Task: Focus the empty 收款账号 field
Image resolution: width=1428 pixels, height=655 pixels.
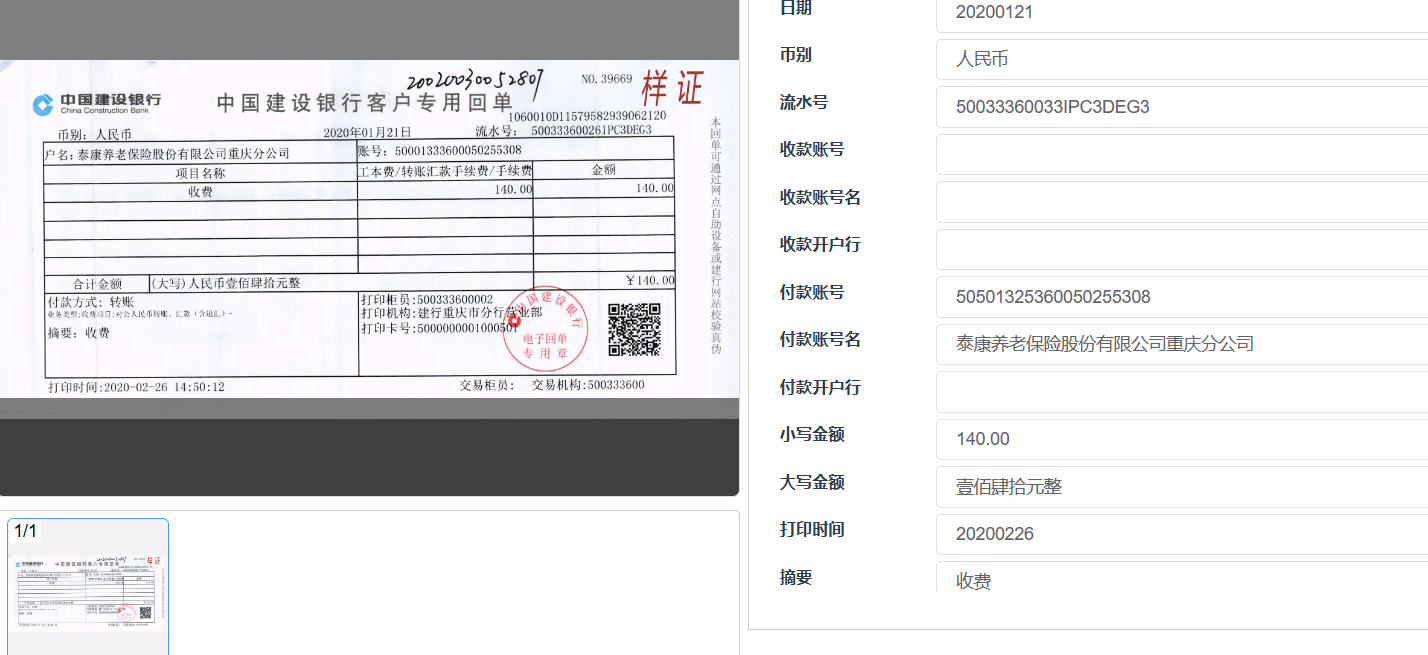Action: coord(1180,154)
